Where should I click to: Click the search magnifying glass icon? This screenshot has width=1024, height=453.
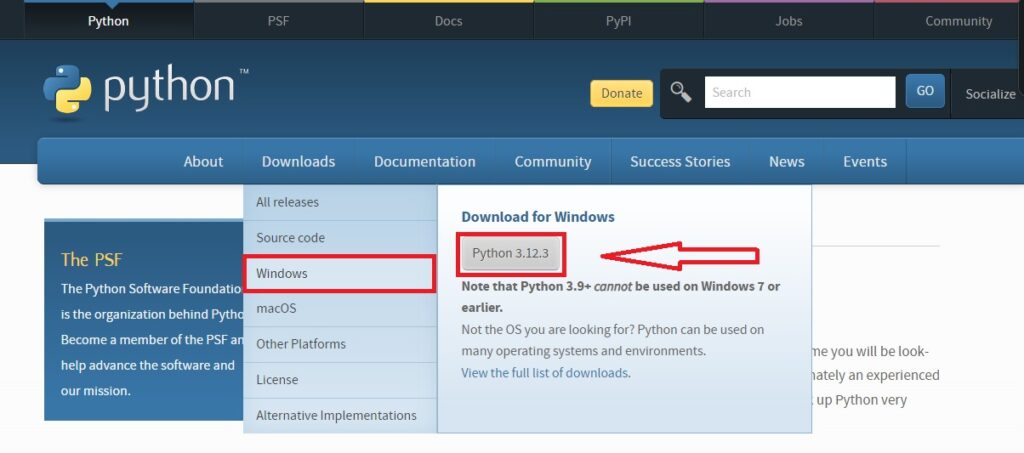coord(681,93)
